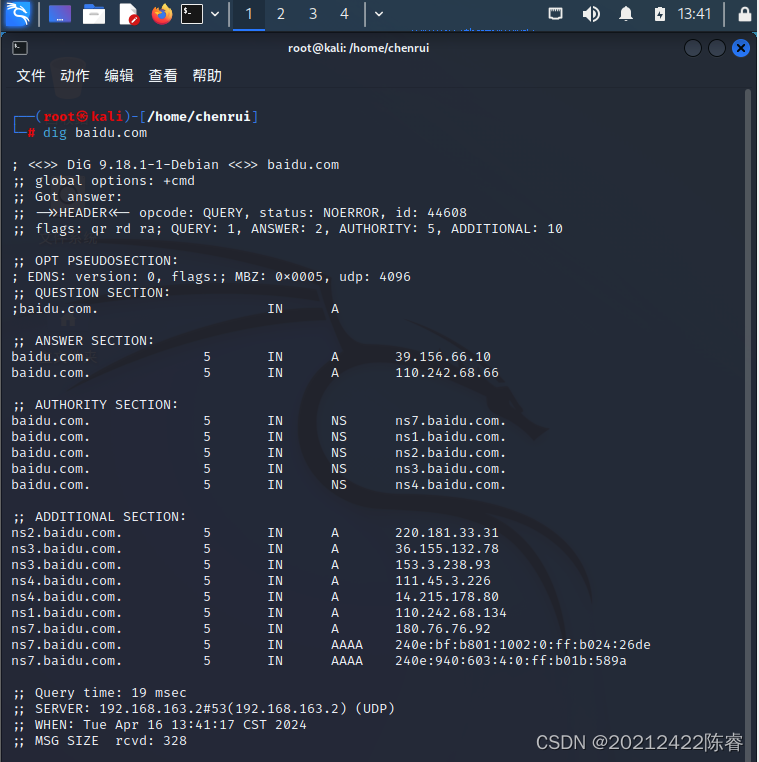The height and width of the screenshot is (762, 759).
Task: Click the address 153.3.238.93
Action: 443,565
